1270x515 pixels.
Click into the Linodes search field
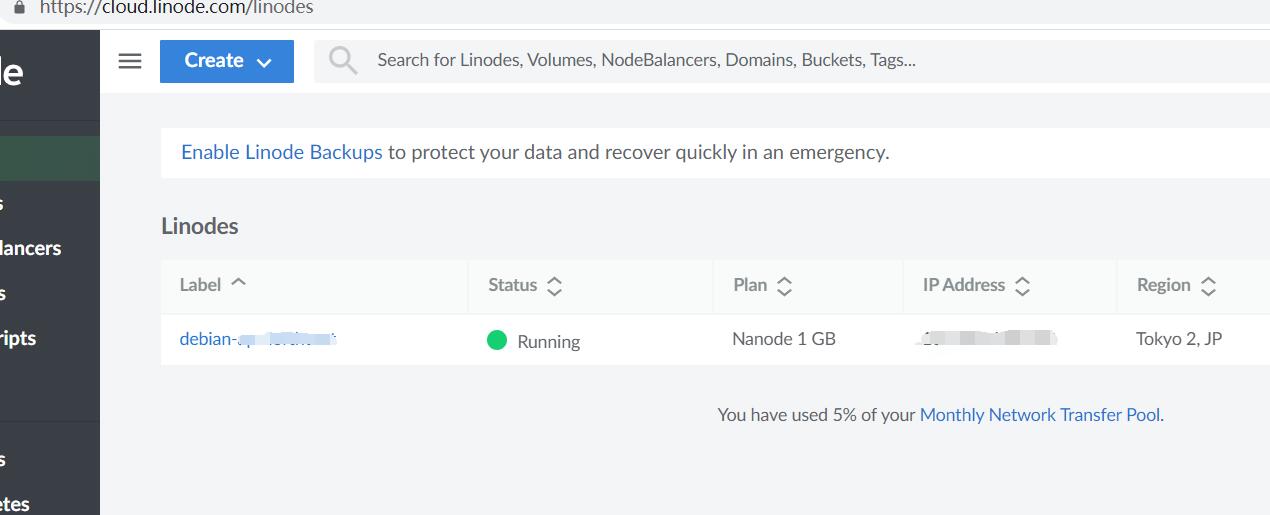pyautogui.click(x=700, y=60)
